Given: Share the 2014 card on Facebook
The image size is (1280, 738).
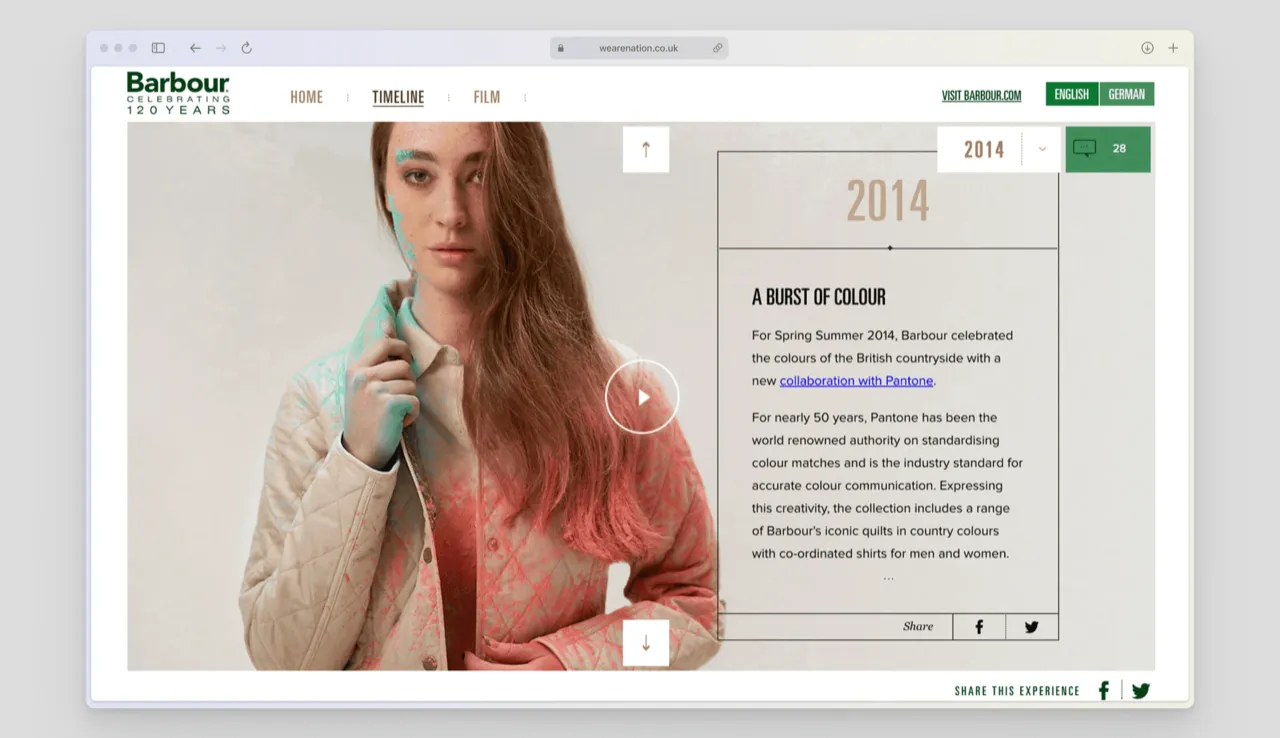Looking at the screenshot, I should click(x=978, y=626).
